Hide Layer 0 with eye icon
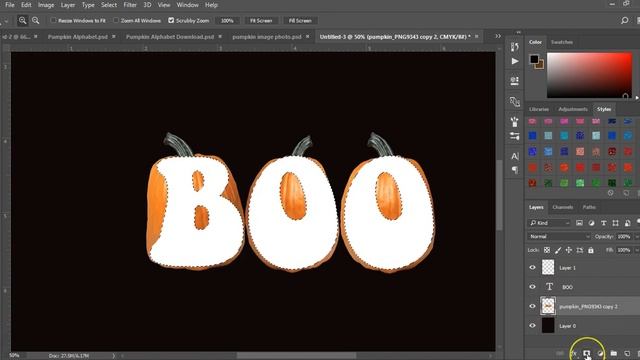Viewport: 640px width, 360px height. tap(532, 325)
